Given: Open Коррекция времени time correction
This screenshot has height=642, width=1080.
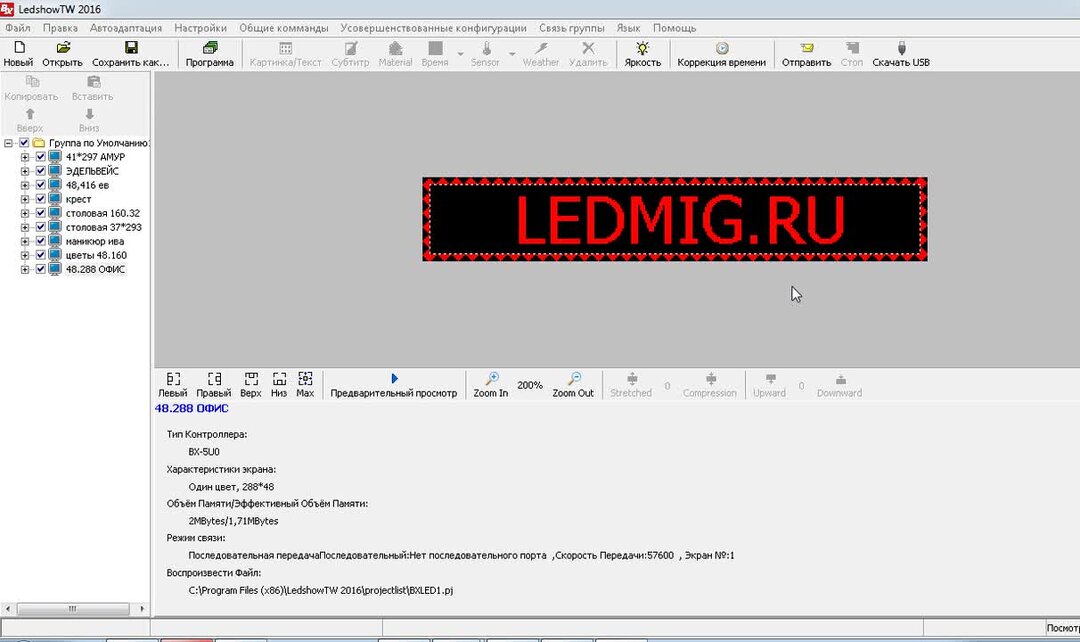Looking at the screenshot, I should point(722,48).
